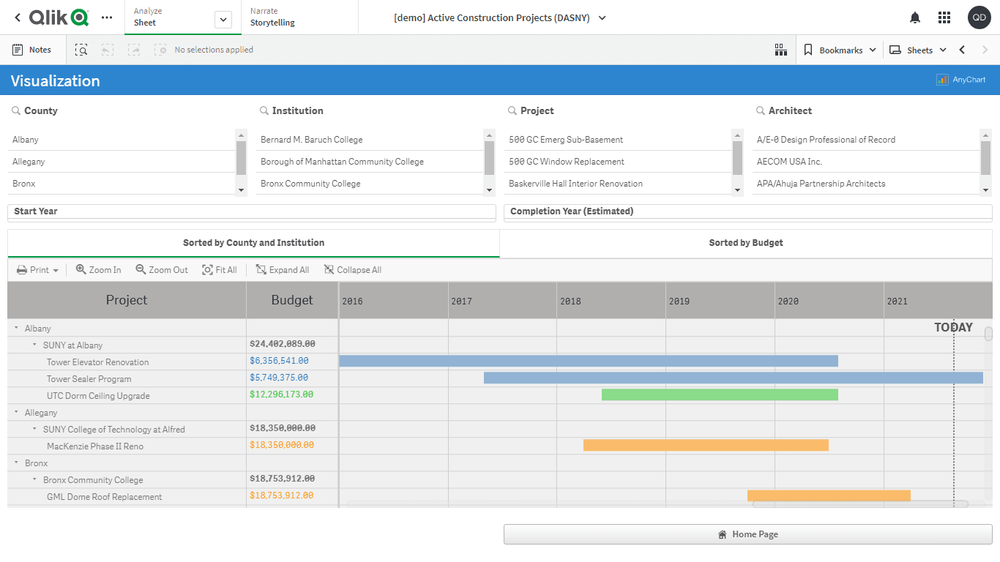The image size is (1000, 562).
Task: Open the Print dropdown menu
Action: click(x=38, y=270)
